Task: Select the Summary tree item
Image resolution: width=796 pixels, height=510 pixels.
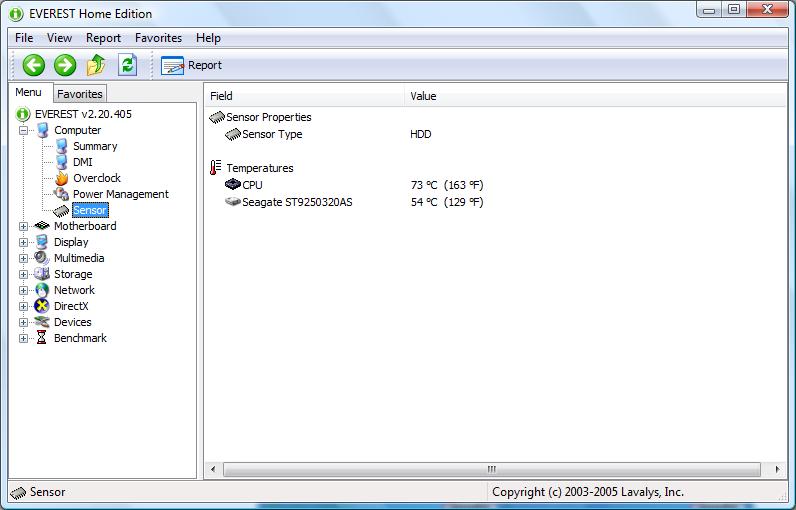Action: point(95,147)
